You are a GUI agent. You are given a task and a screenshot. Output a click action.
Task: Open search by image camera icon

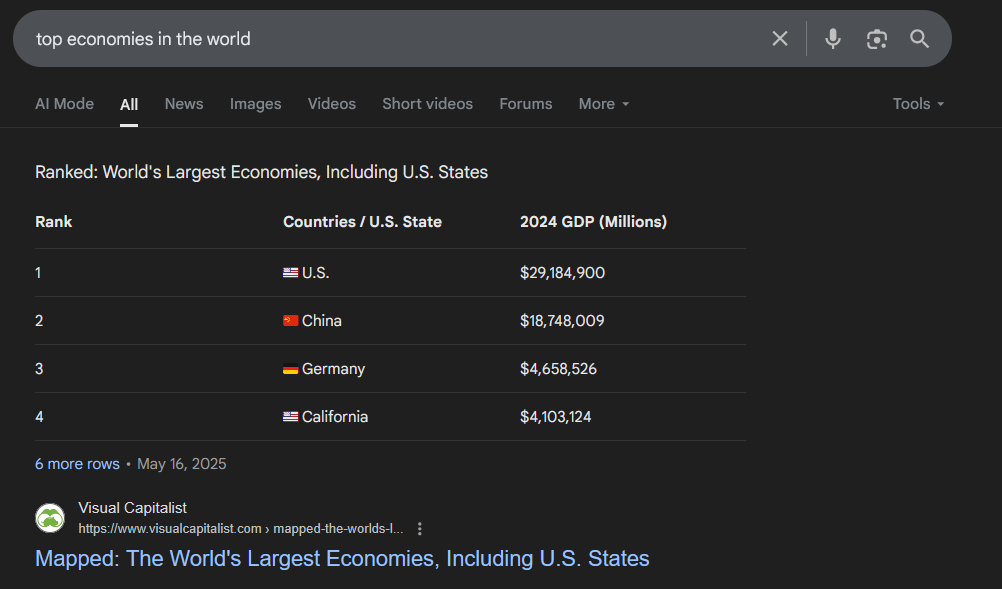coord(877,39)
